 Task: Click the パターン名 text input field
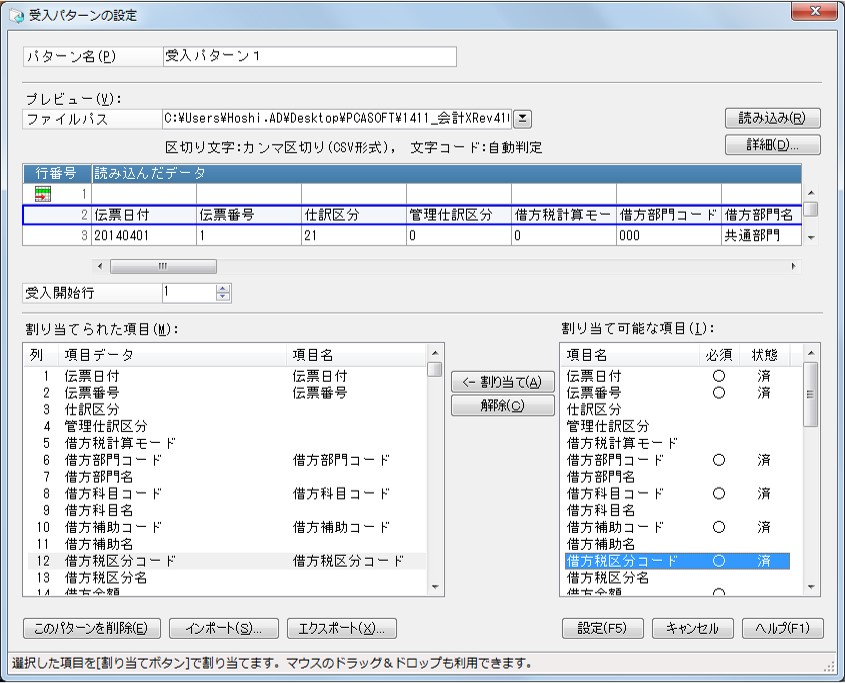[x=308, y=57]
